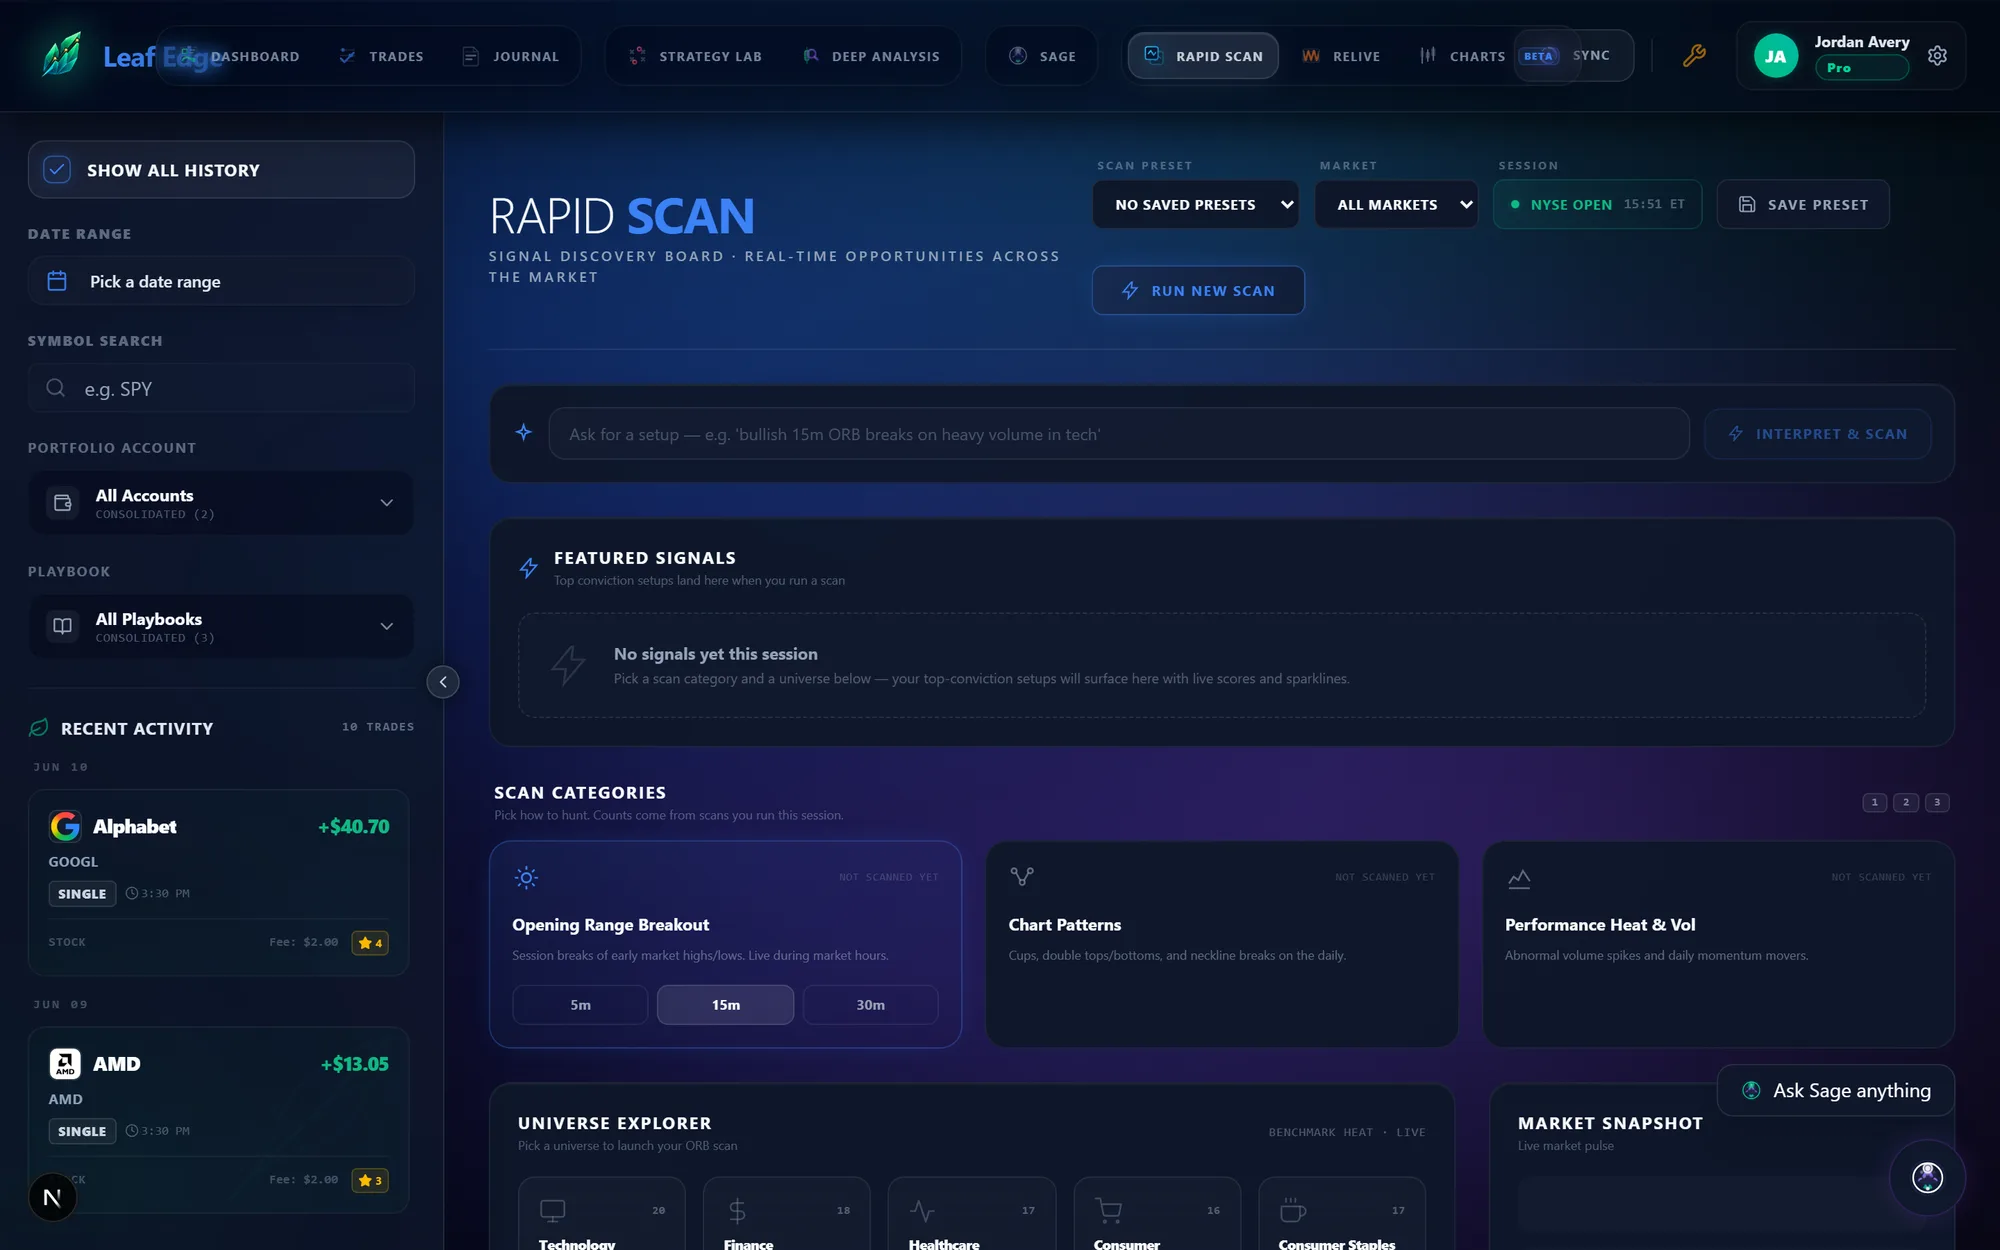Click the Ask Sage anything button
The height and width of the screenshot is (1250, 2000).
coord(1836,1090)
